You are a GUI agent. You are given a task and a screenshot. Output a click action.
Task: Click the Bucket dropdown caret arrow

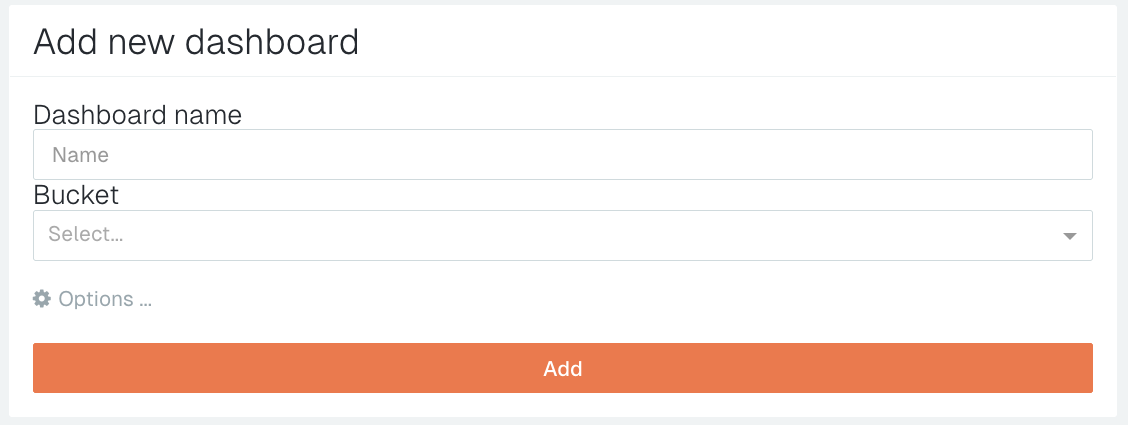tap(1069, 236)
